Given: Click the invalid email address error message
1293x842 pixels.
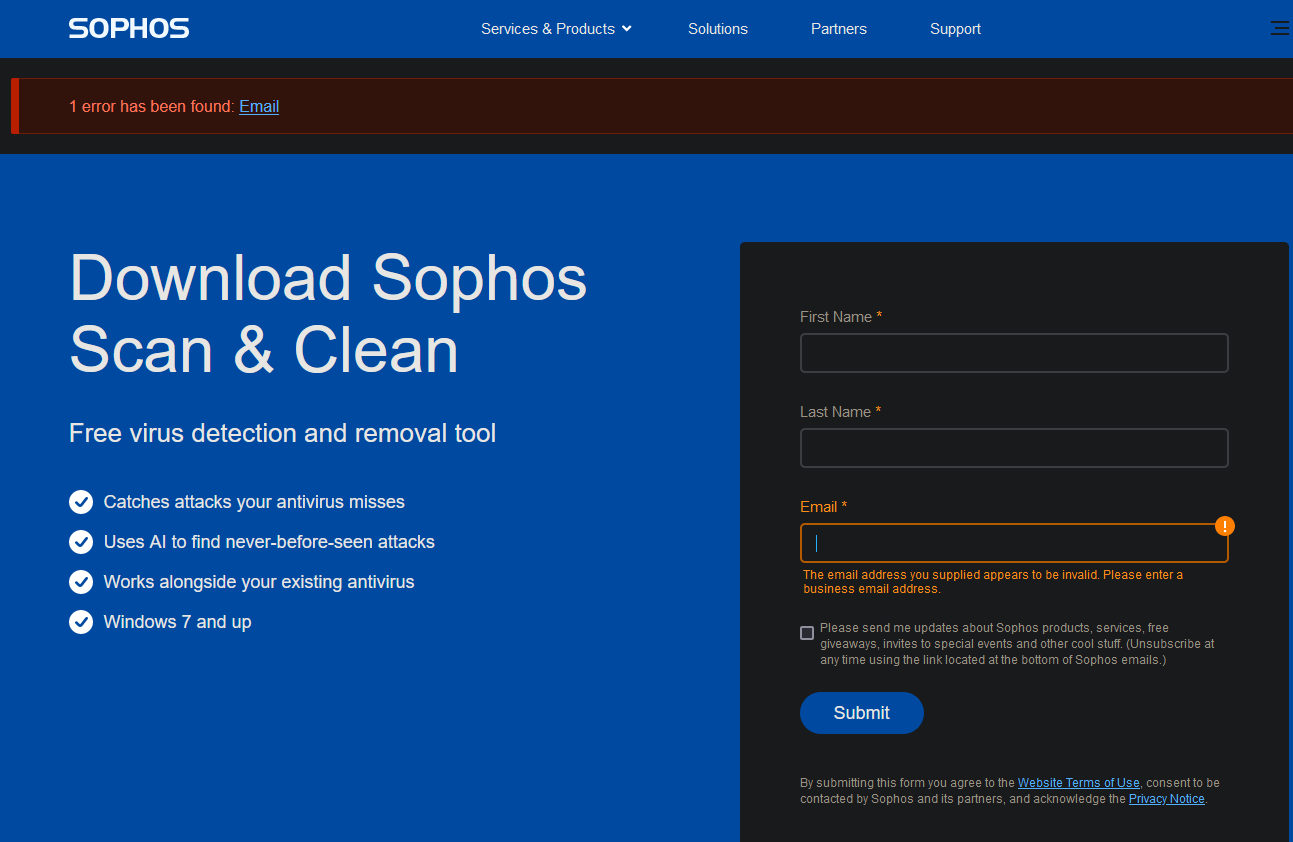Looking at the screenshot, I should (993, 582).
